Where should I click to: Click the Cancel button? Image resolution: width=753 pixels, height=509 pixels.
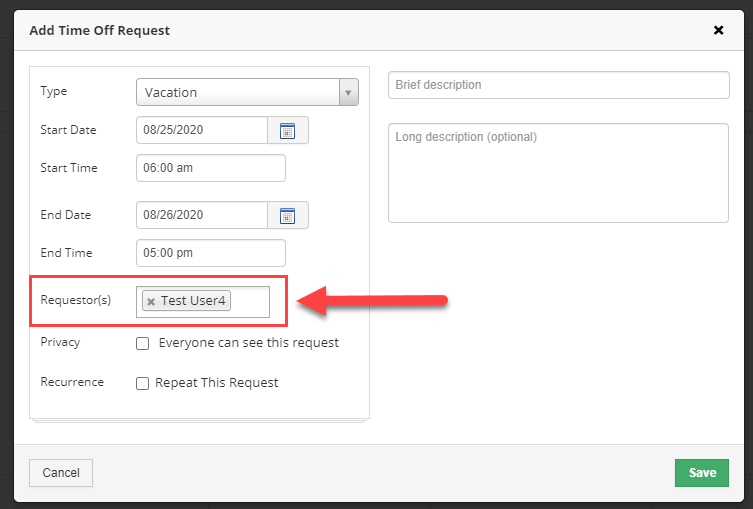(x=61, y=472)
